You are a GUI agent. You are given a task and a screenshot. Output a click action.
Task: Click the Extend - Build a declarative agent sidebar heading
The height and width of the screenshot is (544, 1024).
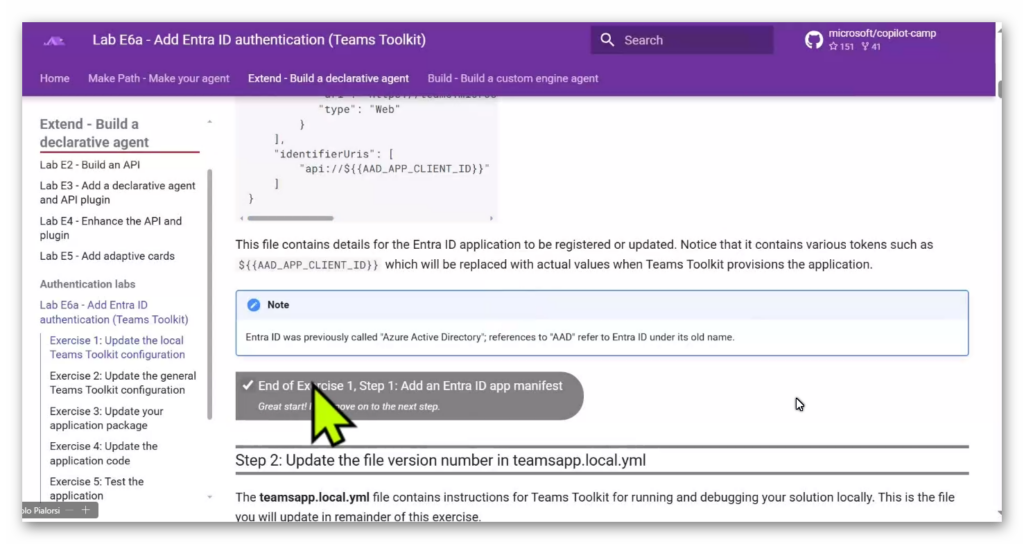[94, 133]
